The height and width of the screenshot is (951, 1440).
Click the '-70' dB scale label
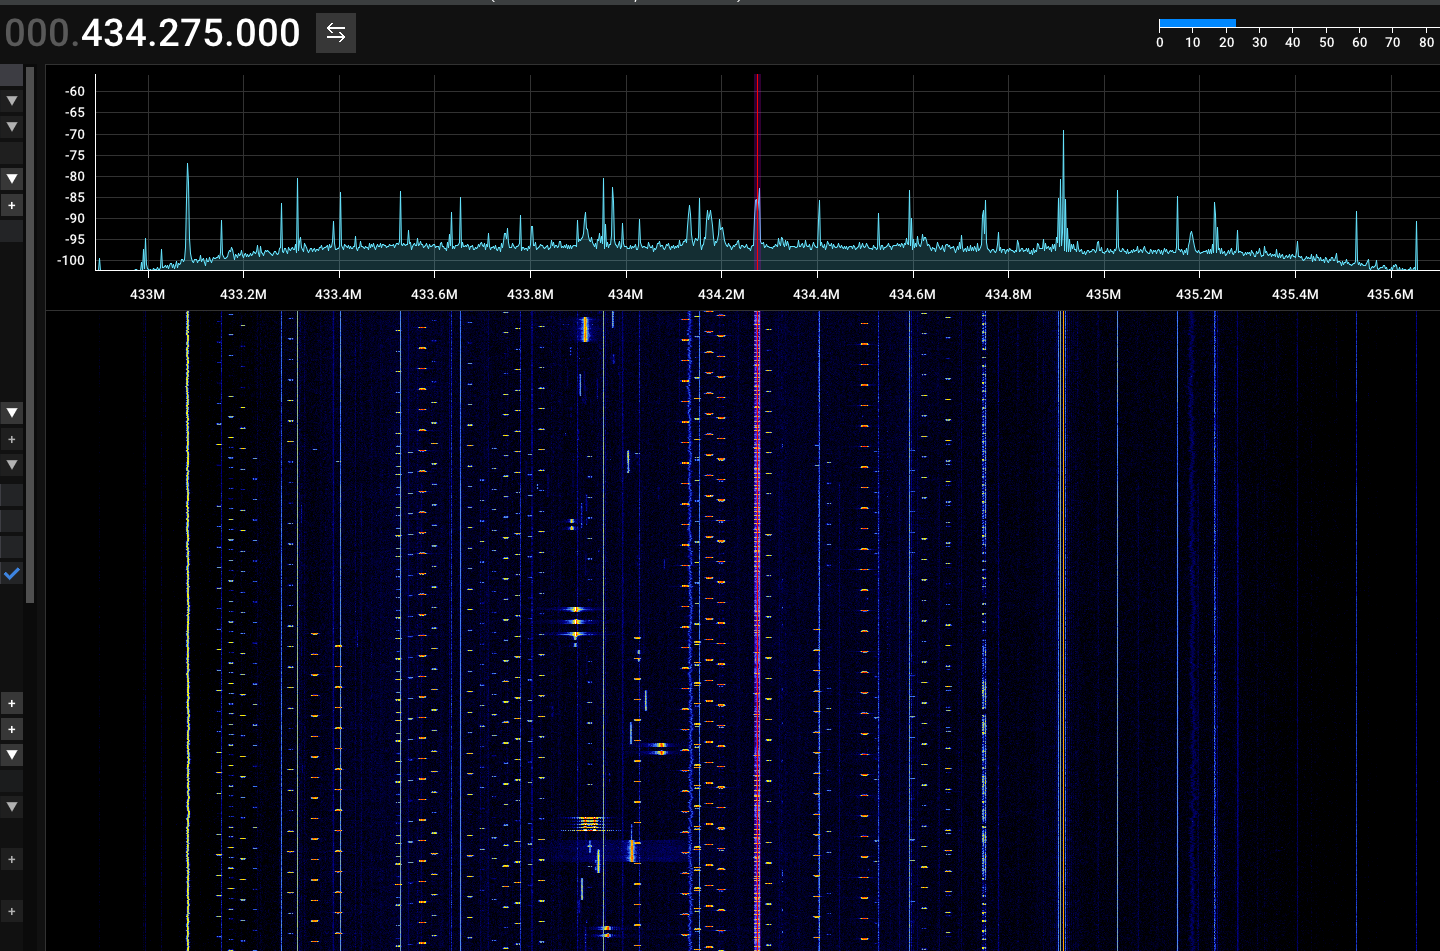[x=75, y=134]
